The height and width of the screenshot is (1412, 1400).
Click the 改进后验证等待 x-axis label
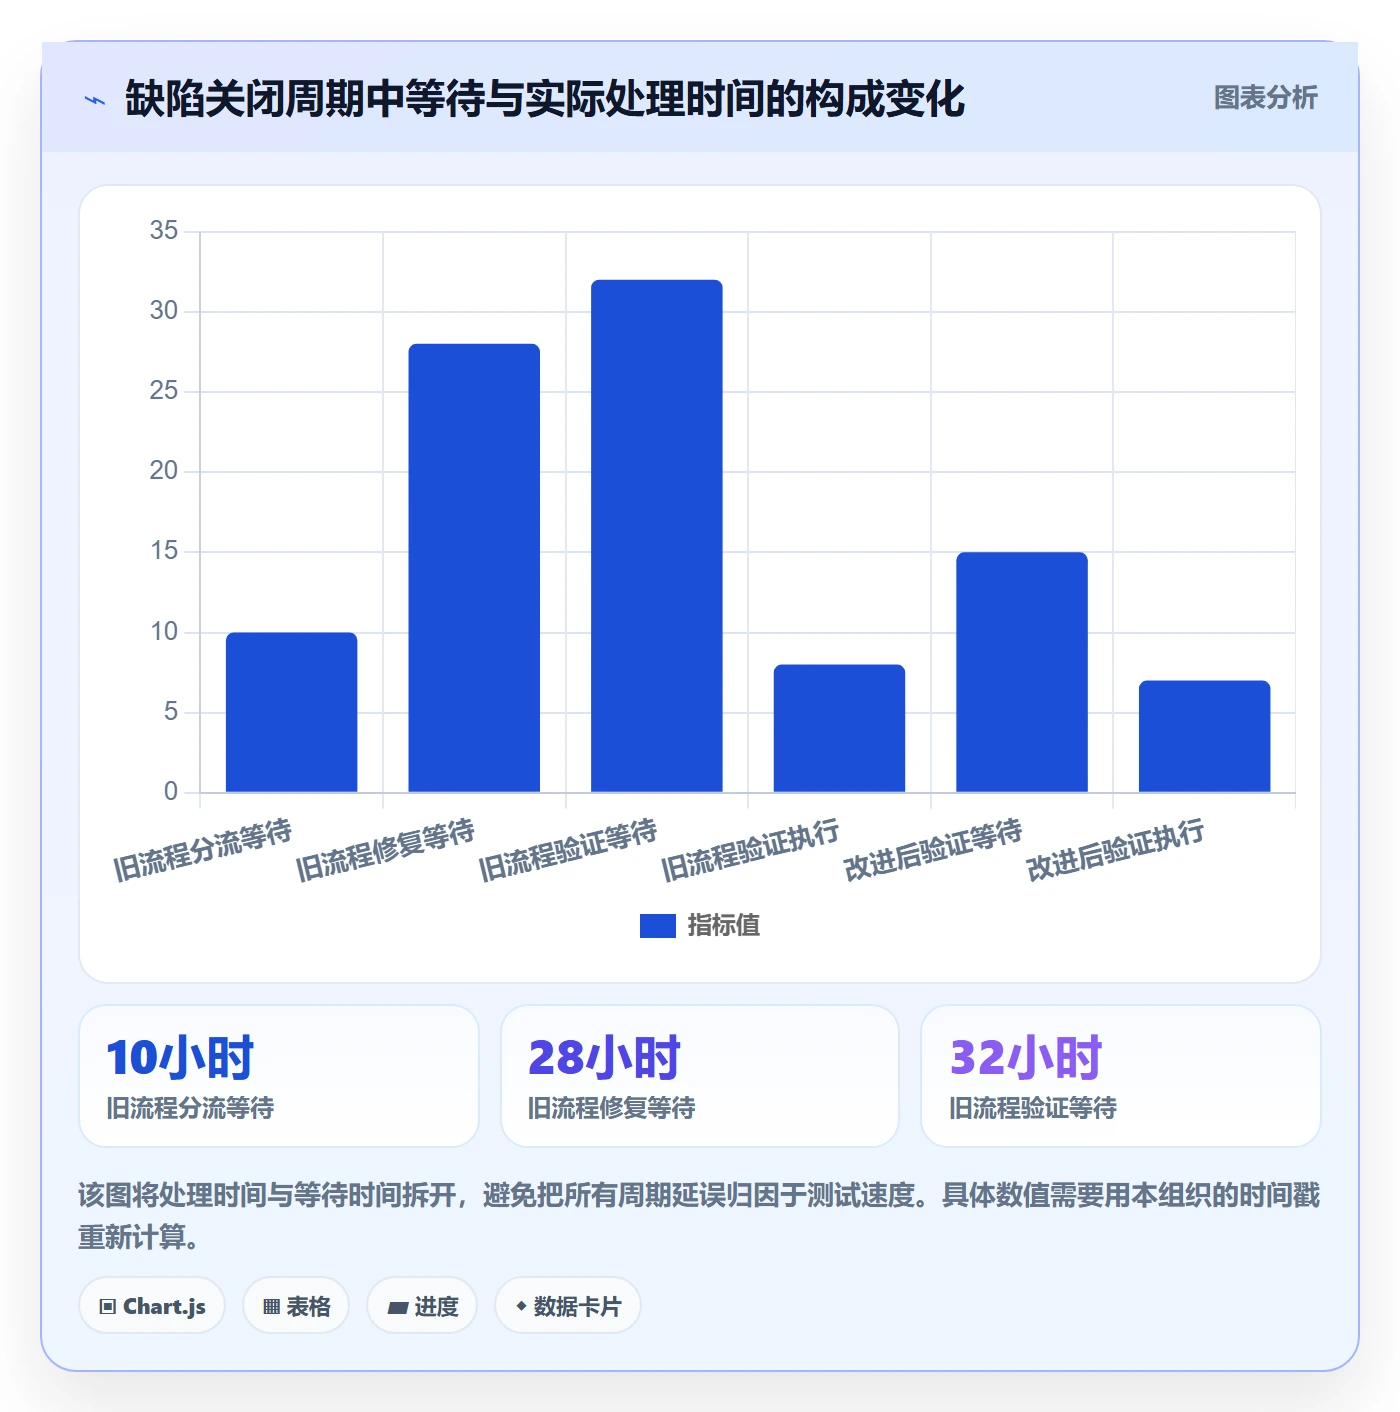click(x=933, y=850)
